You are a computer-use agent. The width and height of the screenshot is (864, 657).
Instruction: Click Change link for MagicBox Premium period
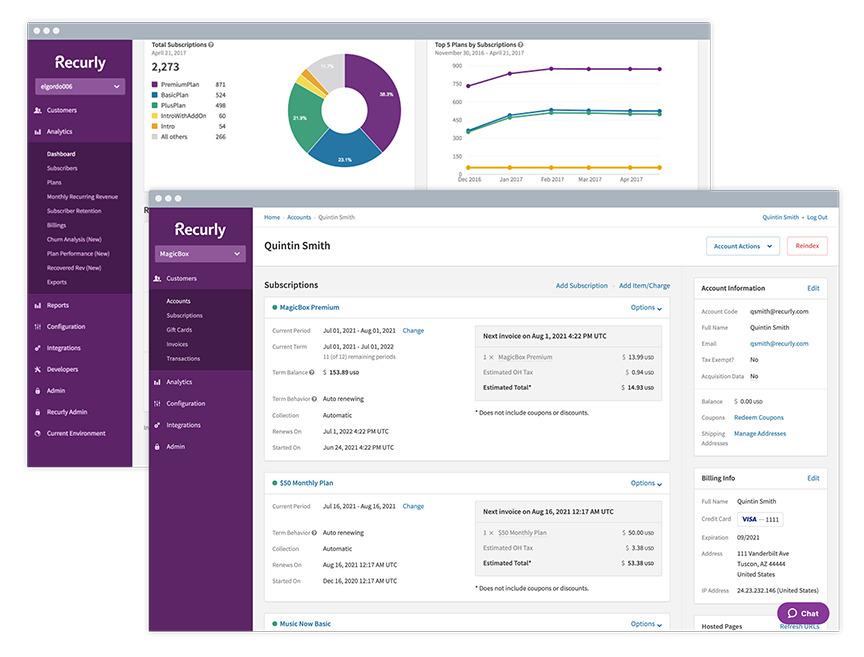(413, 331)
